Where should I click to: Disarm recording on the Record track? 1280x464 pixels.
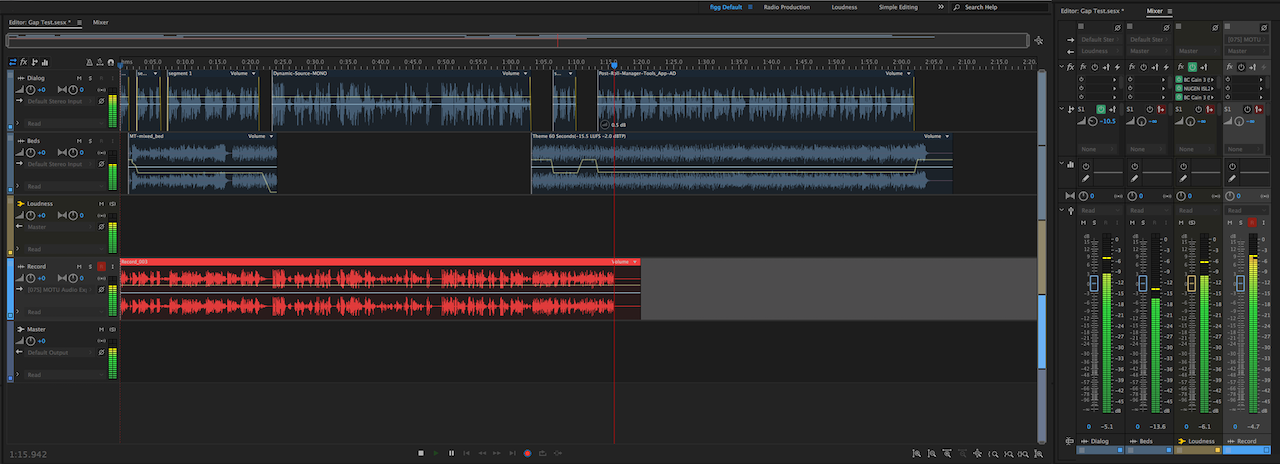coord(101,267)
